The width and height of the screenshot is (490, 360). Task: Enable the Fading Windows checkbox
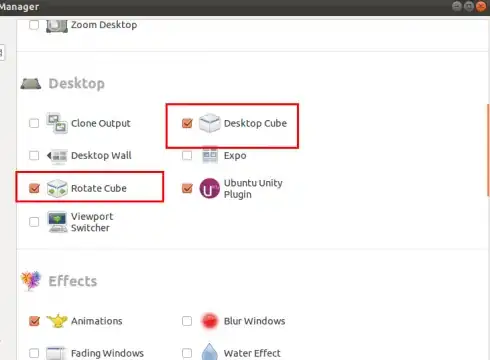point(34,353)
